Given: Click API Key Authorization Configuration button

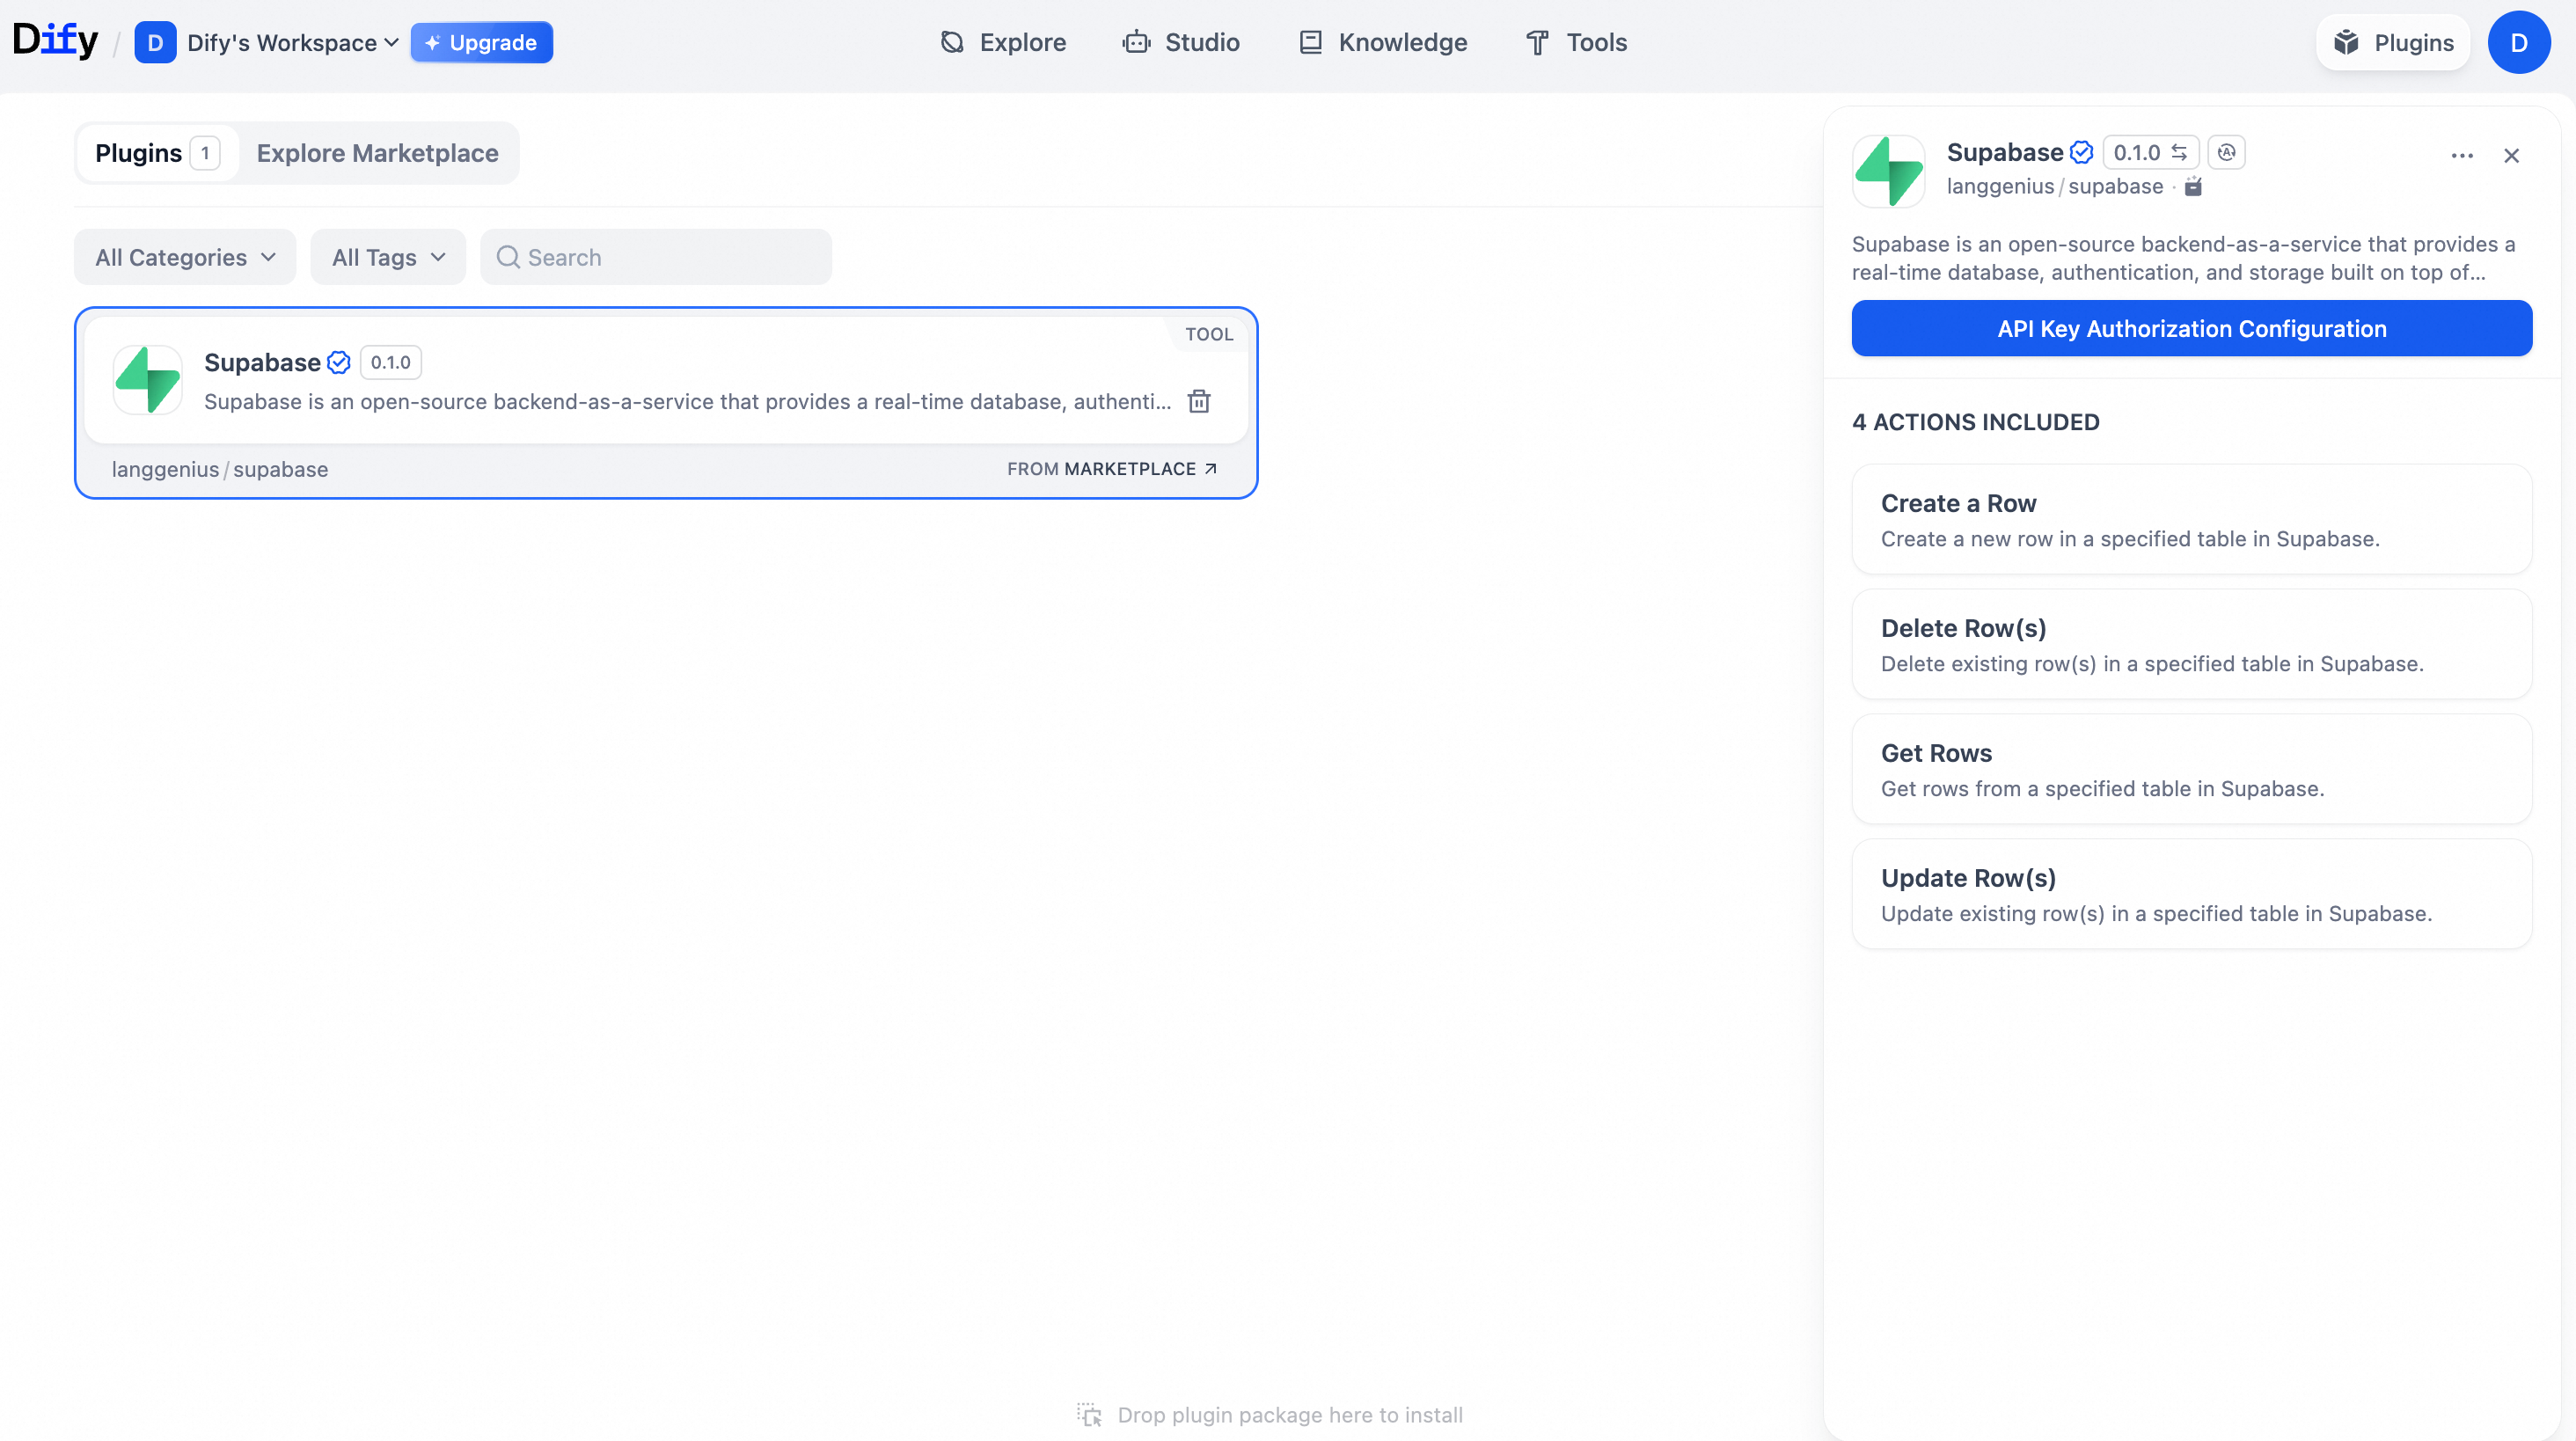Looking at the screenshot, I should coord(2191,328).
